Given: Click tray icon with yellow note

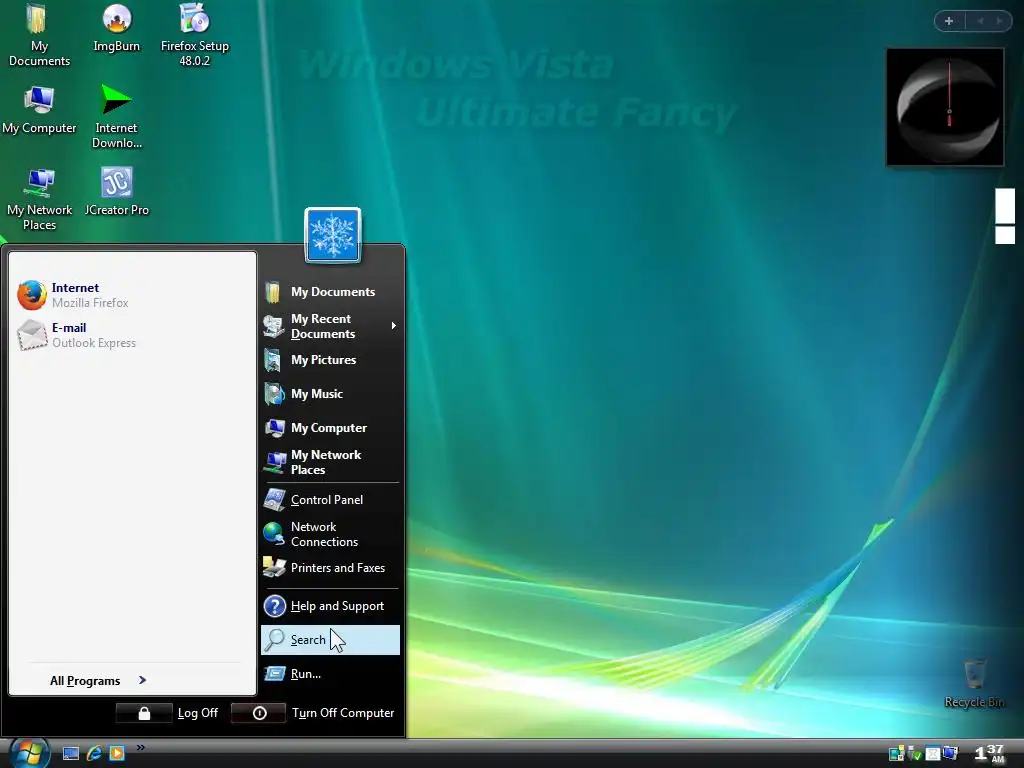Looking at the screenshot, I should [897, 754].
